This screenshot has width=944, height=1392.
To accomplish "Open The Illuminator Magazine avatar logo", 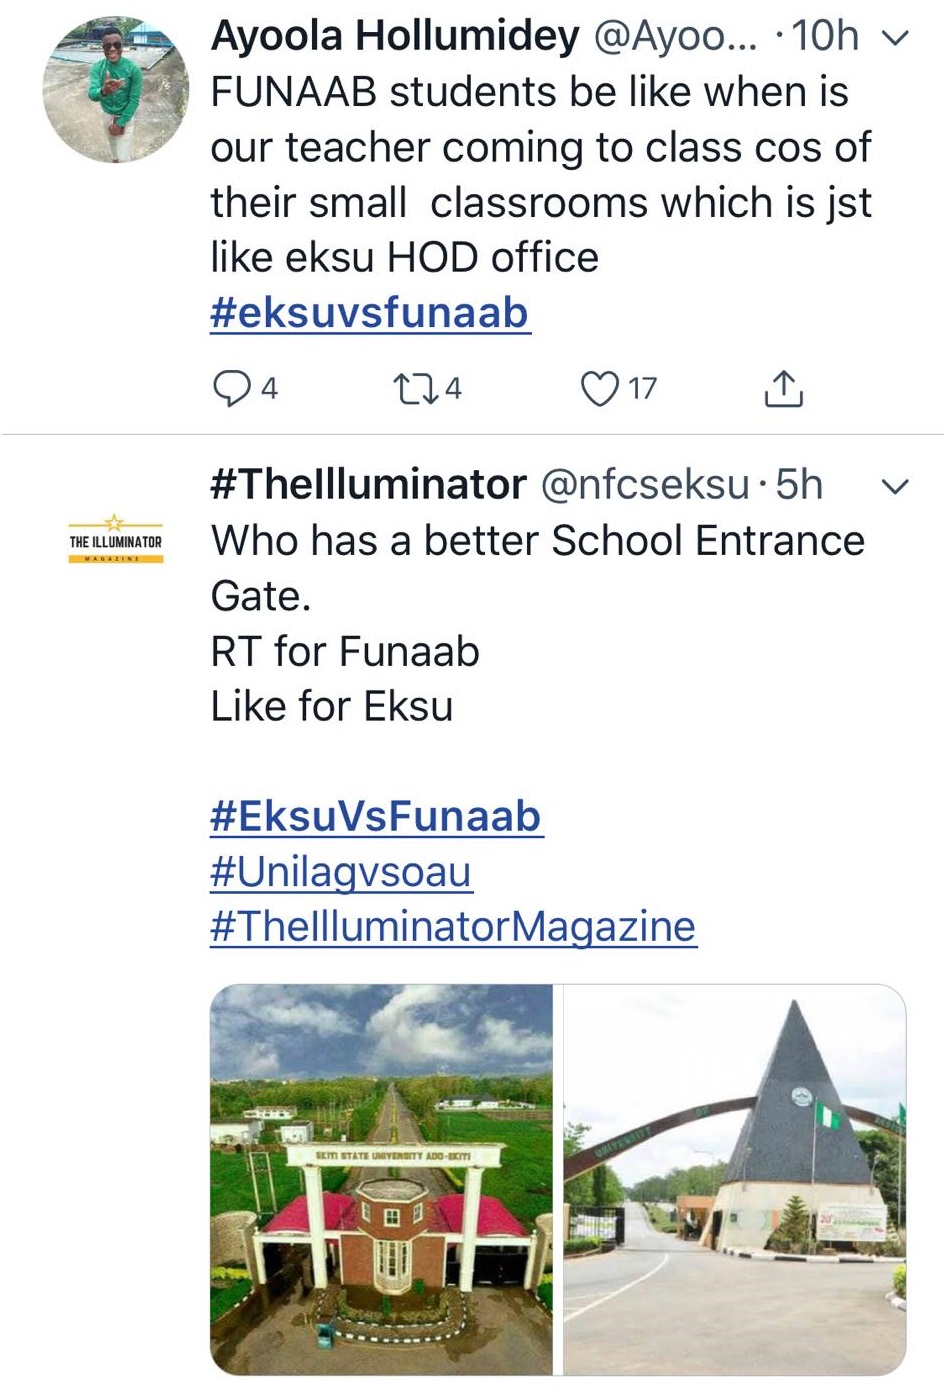I will point(115,541).
